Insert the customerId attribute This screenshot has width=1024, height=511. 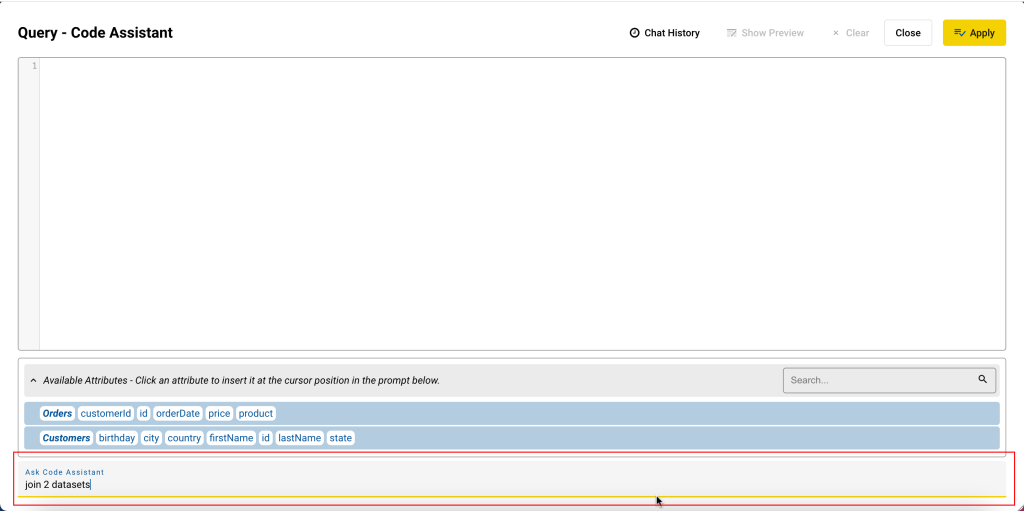(x=106, y=413)
